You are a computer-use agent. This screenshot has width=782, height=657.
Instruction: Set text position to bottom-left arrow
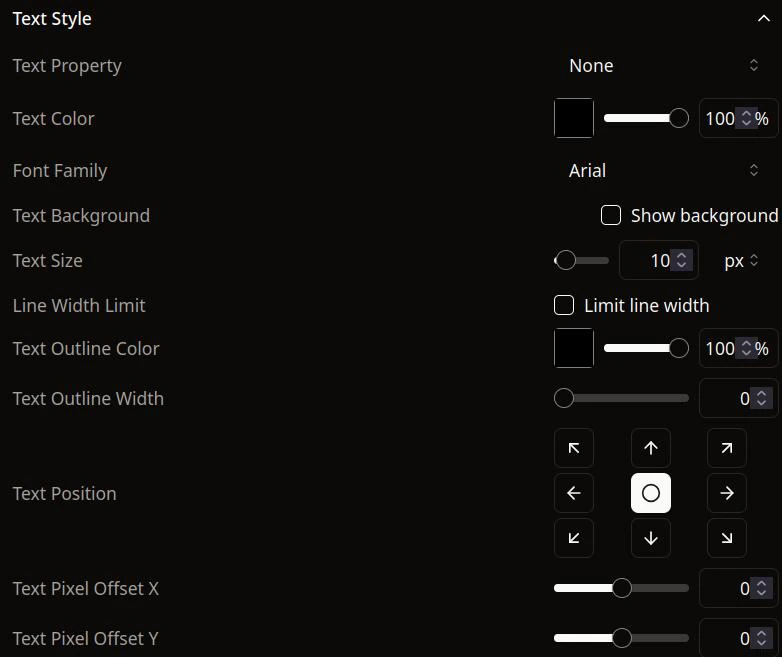[574, 538]
